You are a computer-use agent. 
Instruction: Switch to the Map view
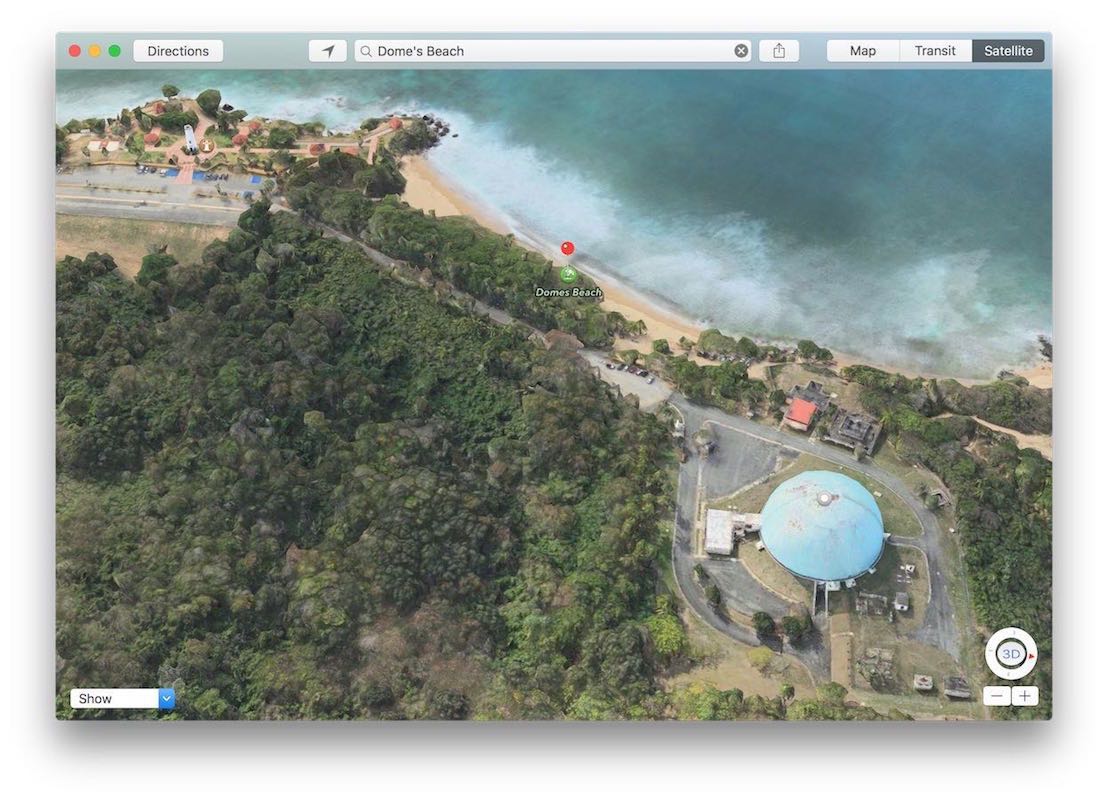pyautogui.click(x=862, y=51)
